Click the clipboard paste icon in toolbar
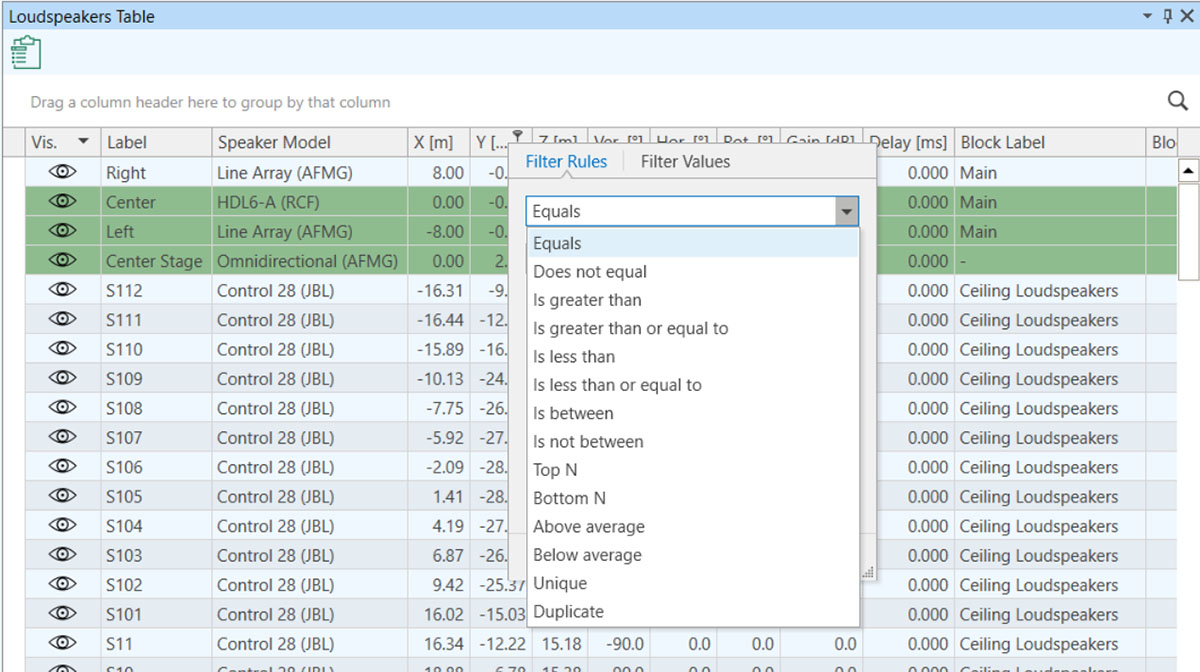This screenshot has width=1200, height=672. pos(26,52)
